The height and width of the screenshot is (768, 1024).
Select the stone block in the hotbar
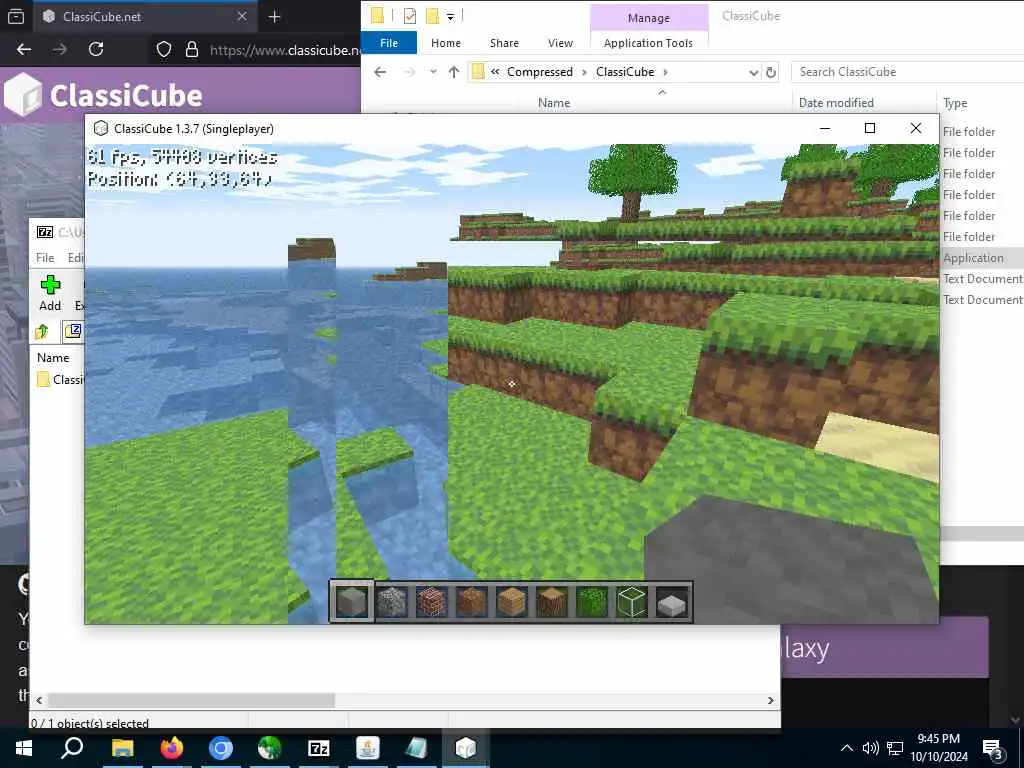(x=352, y=601)
